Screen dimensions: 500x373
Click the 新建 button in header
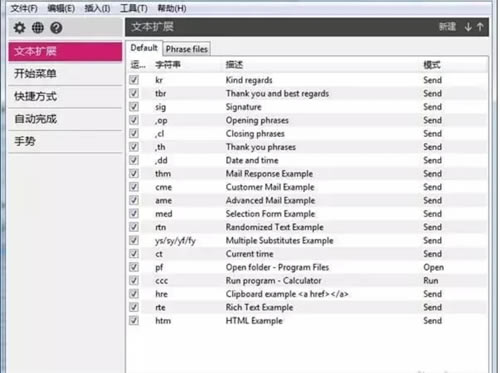click(x=447, y=27)
